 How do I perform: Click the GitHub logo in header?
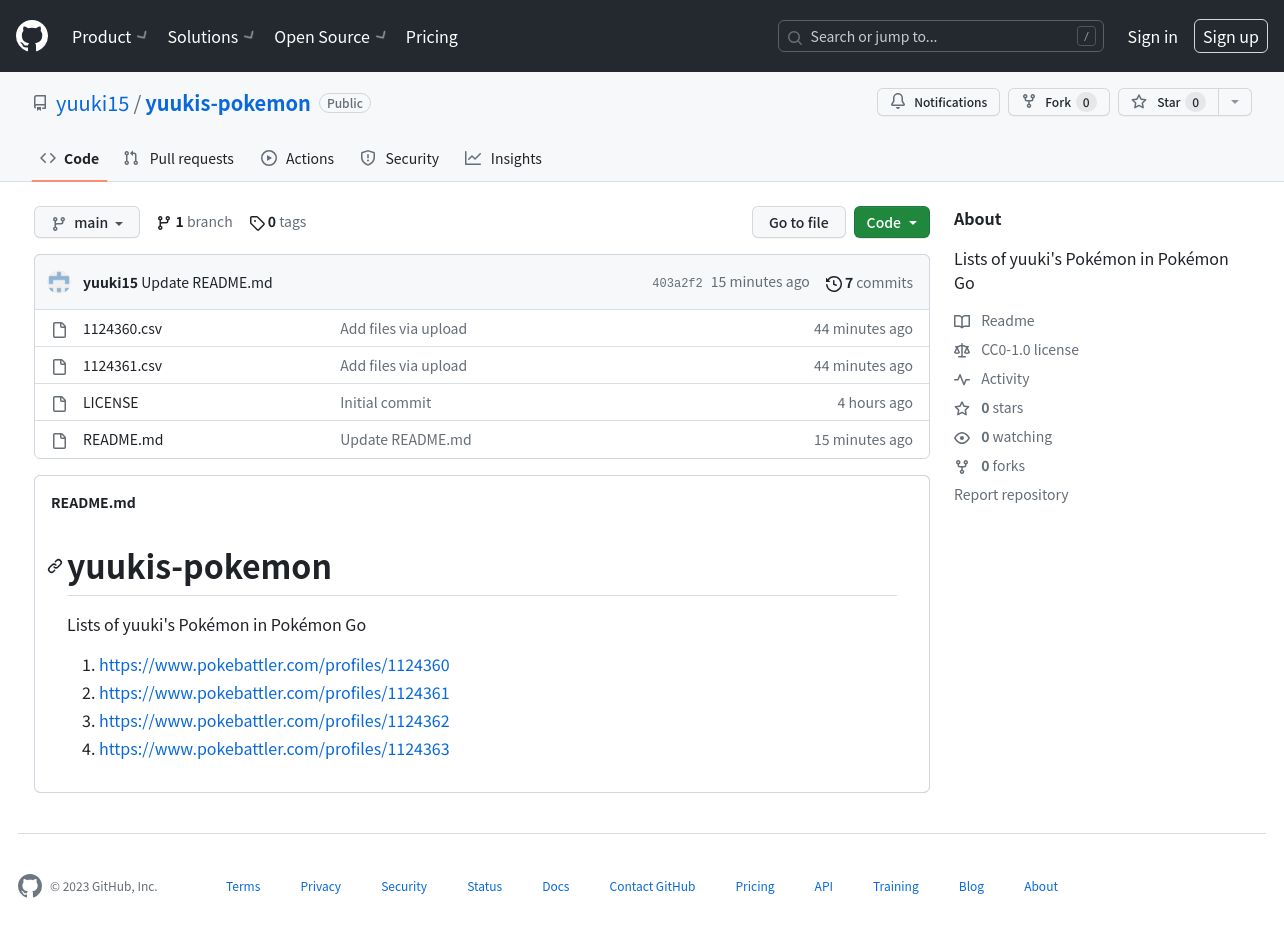[x=32, y=36]
